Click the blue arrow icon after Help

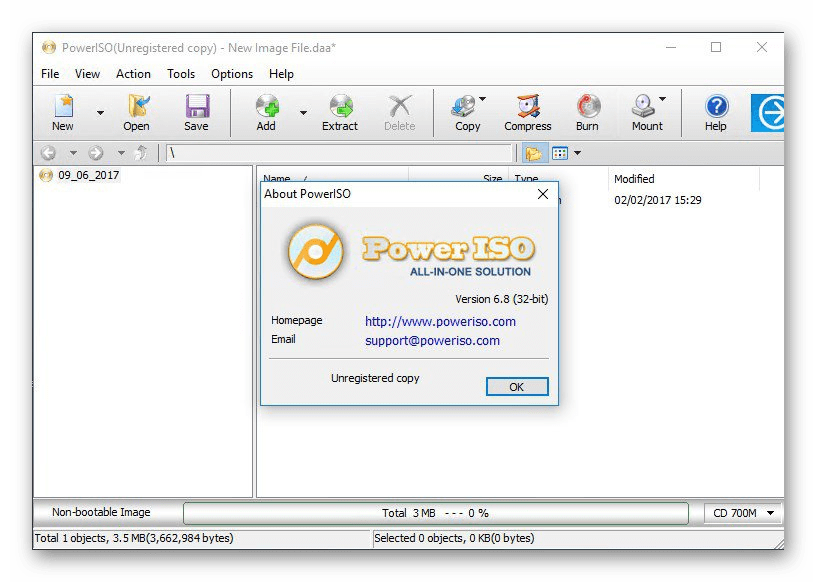click(768, 112)
